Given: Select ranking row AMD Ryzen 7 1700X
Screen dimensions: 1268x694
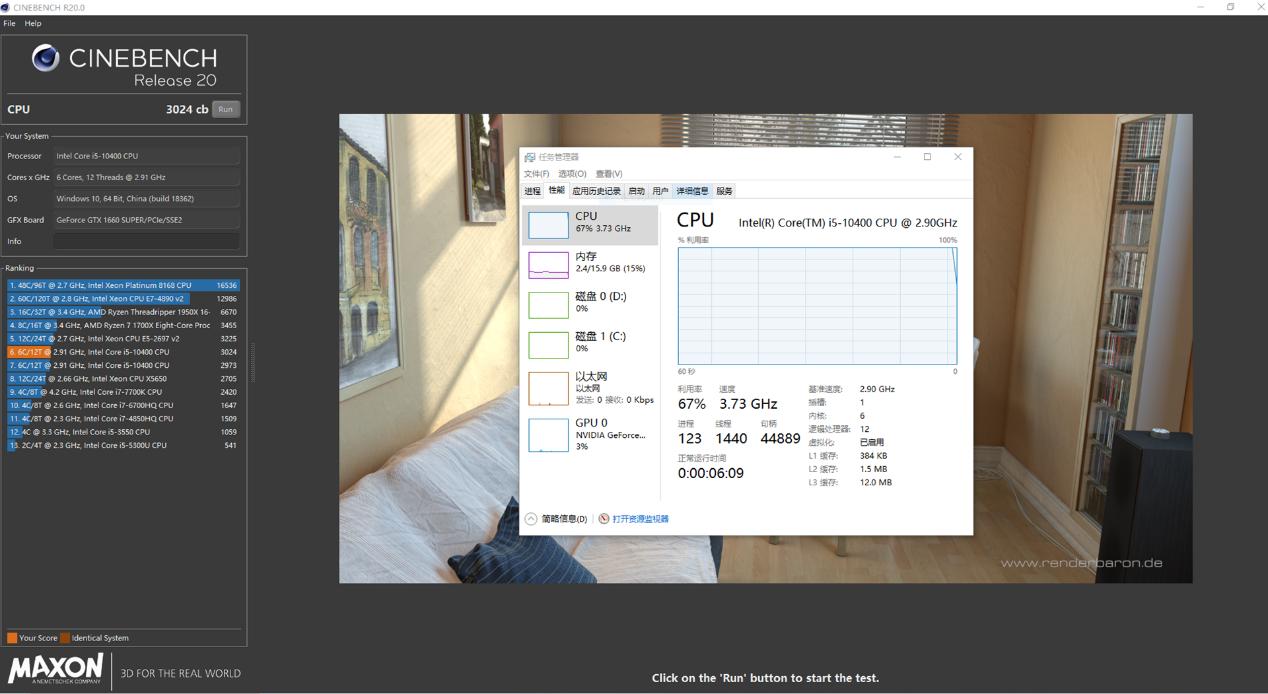Looking at the screenshot, I should [x=123, y=325].
